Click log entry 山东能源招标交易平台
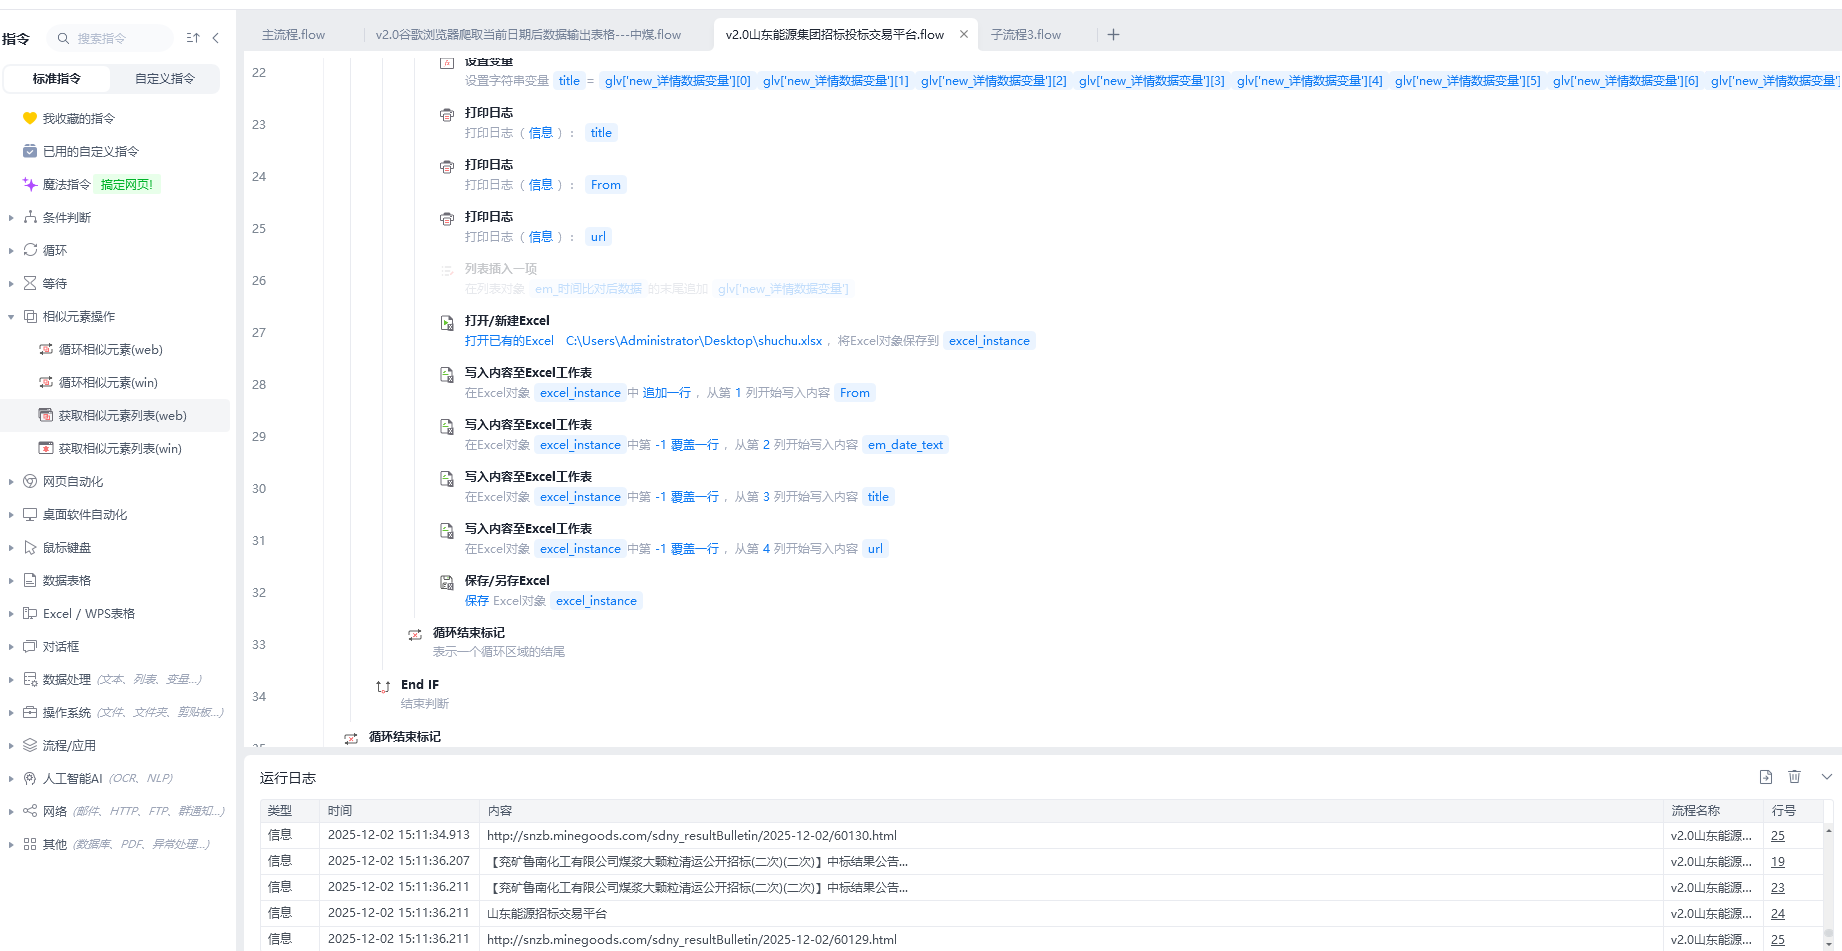This screenshot has height=951, width=1842. [x=547, y=914]
